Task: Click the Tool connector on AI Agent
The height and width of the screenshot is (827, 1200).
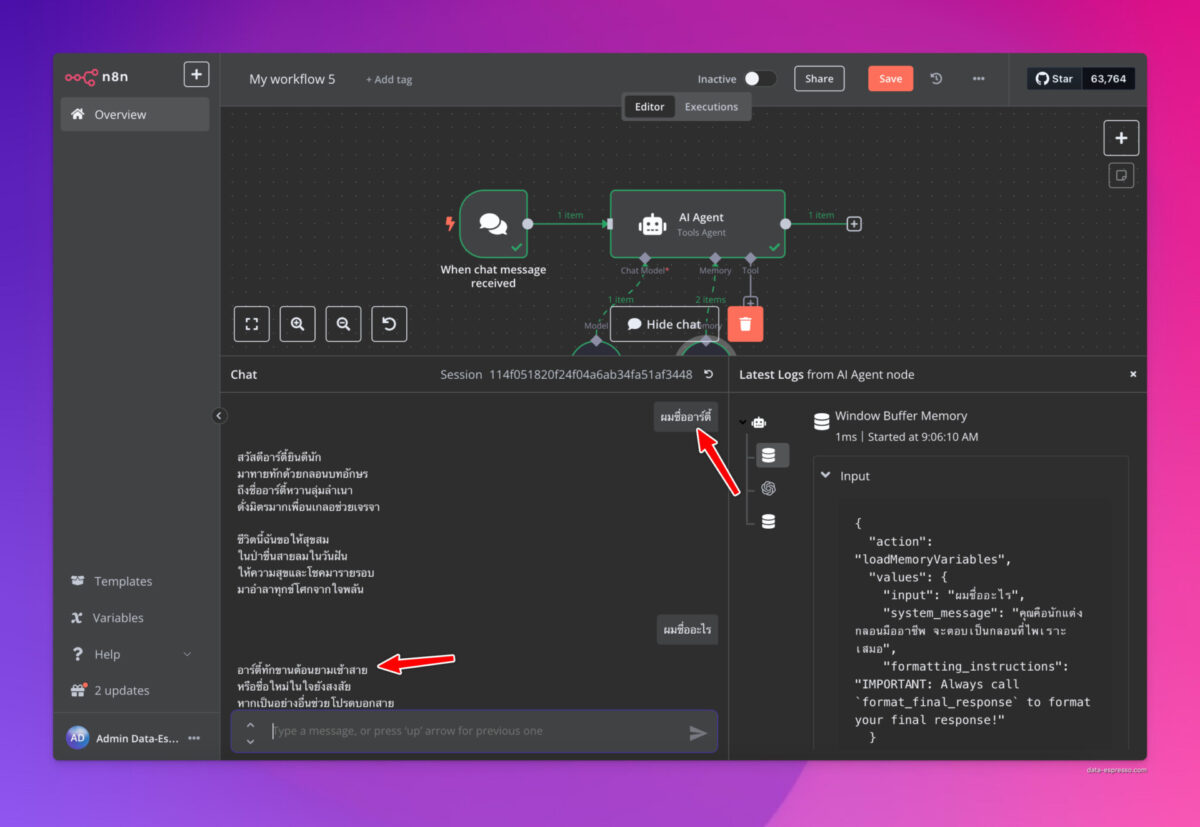Action: 750,257
